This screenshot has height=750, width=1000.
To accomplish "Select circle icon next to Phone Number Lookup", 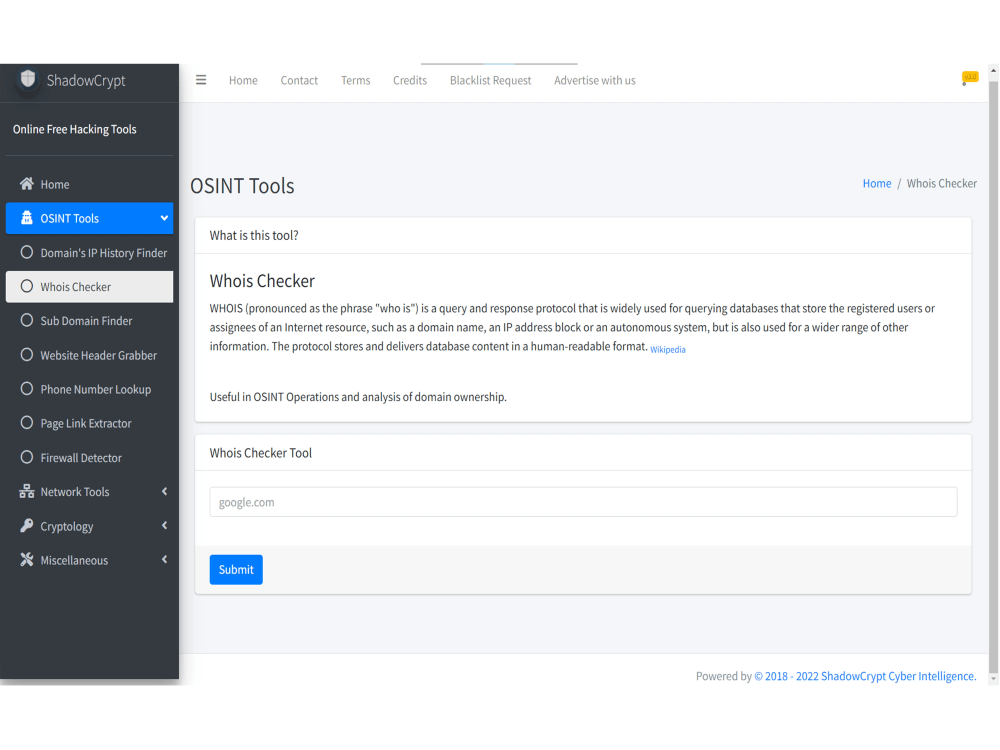I will point(27,388).
